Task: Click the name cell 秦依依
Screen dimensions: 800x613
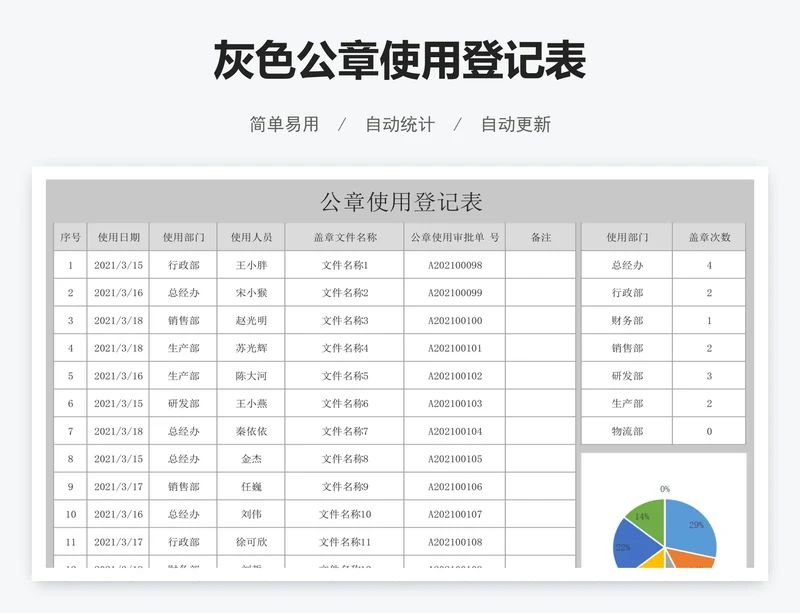Action: point(251,431)
